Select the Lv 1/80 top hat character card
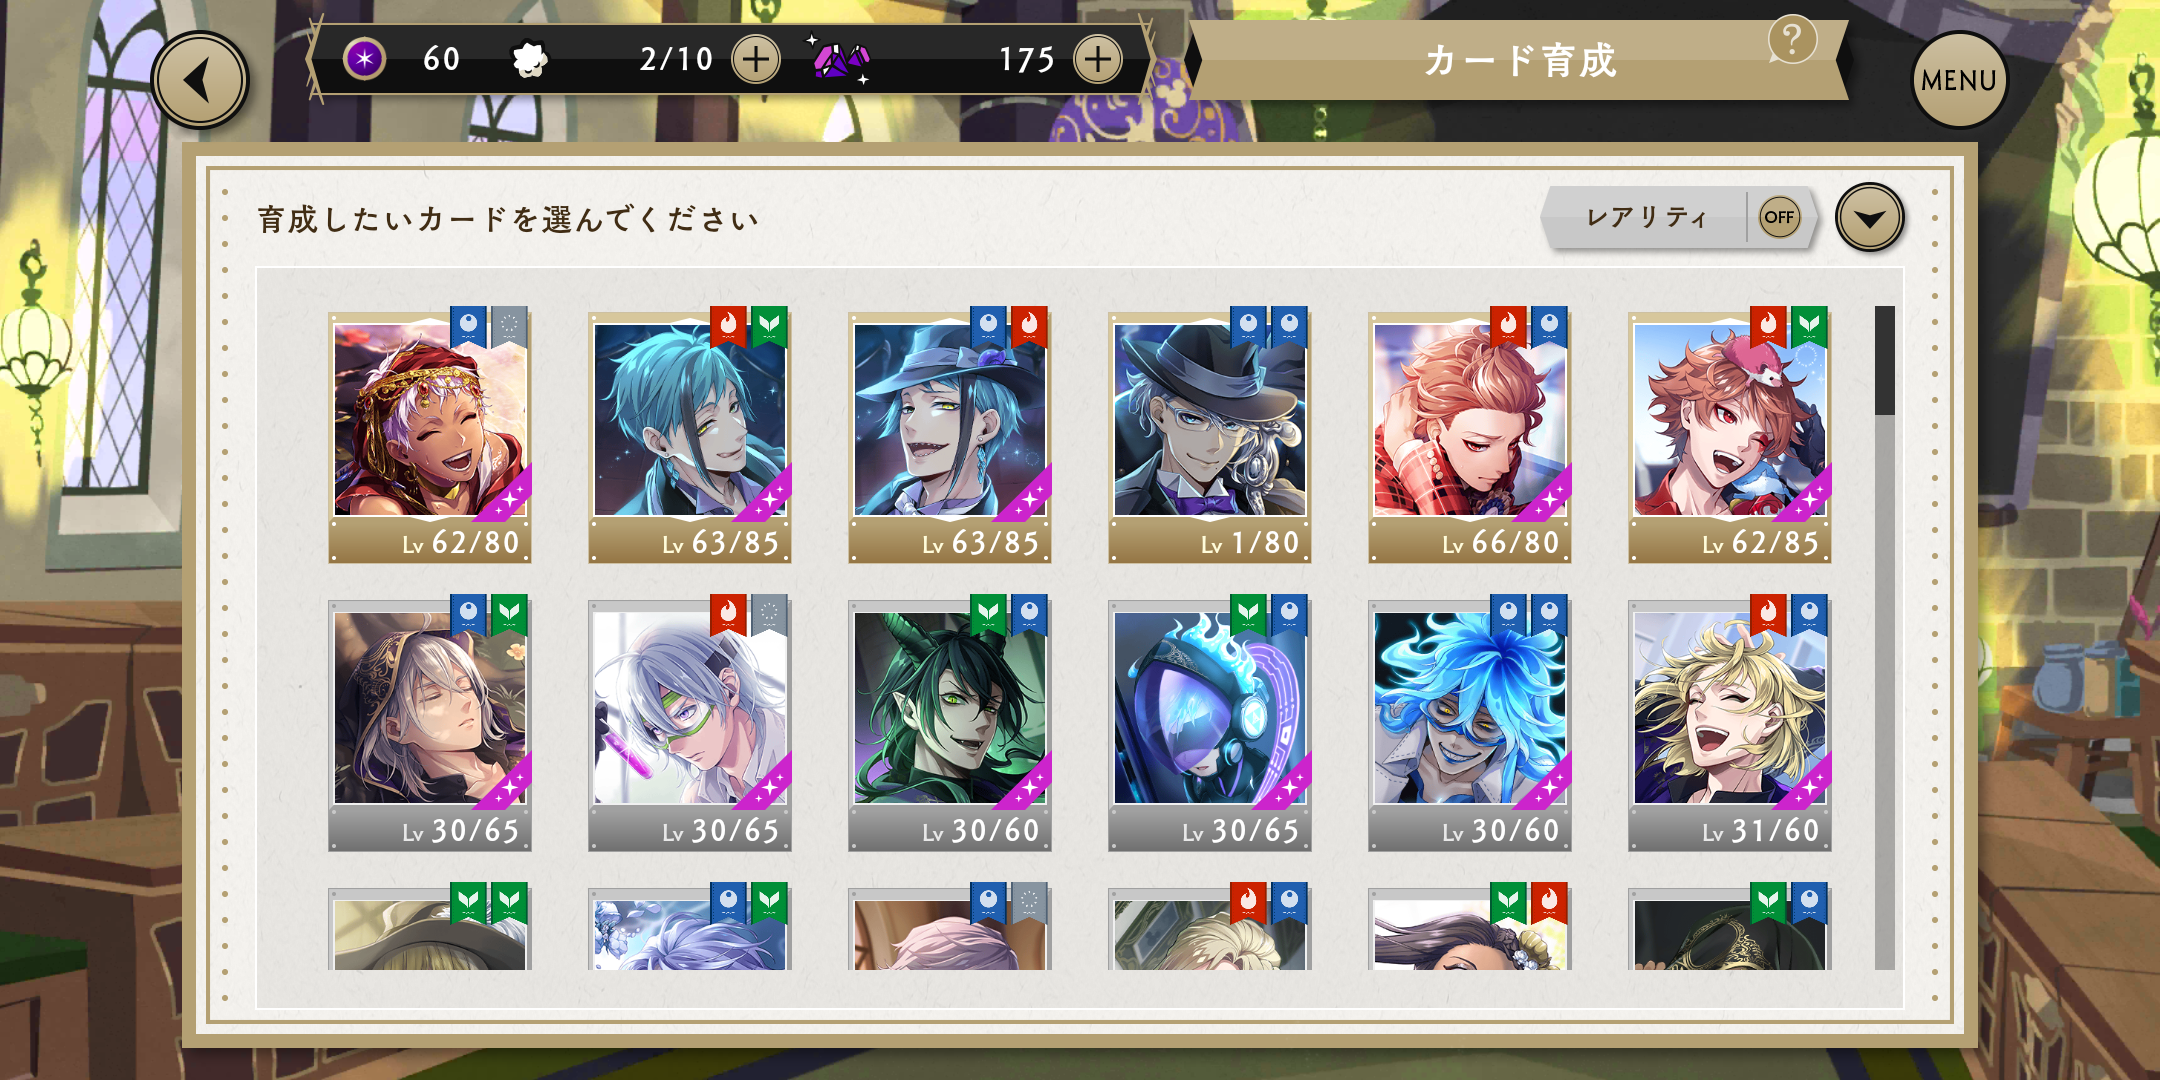Viewport: 2160px width, 1080px height. (x=1209, y=436)
